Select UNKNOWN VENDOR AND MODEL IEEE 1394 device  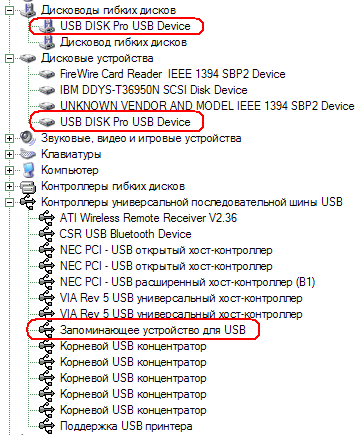coord(207,106)
